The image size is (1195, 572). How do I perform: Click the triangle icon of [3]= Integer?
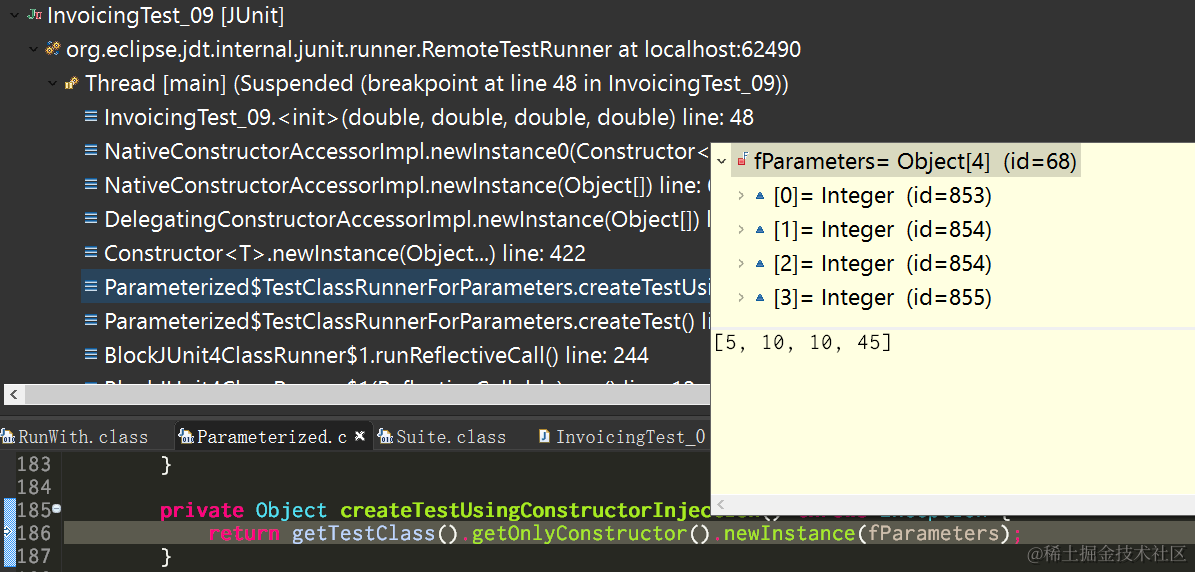click(760, 297)
